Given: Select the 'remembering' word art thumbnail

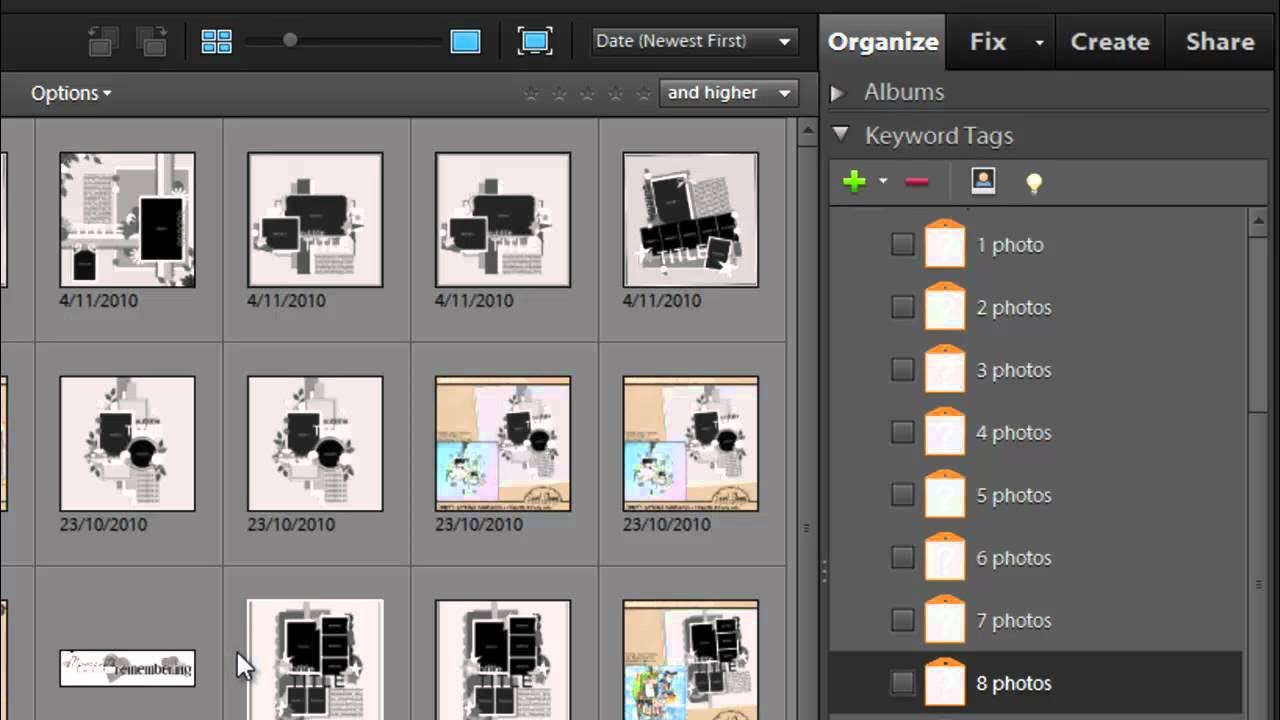Looking at the screenshot, I should (x=127, y=668).
